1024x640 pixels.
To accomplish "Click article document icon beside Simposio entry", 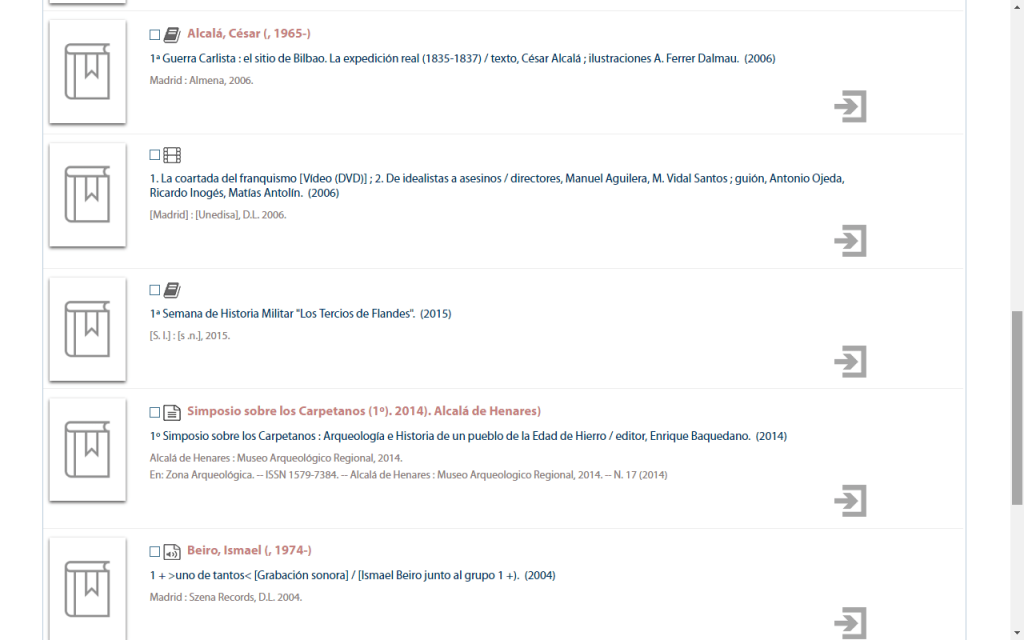I will pos(172,412).
